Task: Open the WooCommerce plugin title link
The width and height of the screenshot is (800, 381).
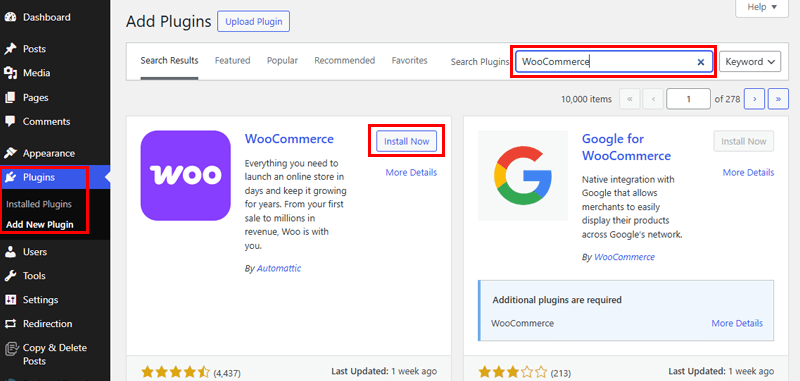Action: coord(289,139)
